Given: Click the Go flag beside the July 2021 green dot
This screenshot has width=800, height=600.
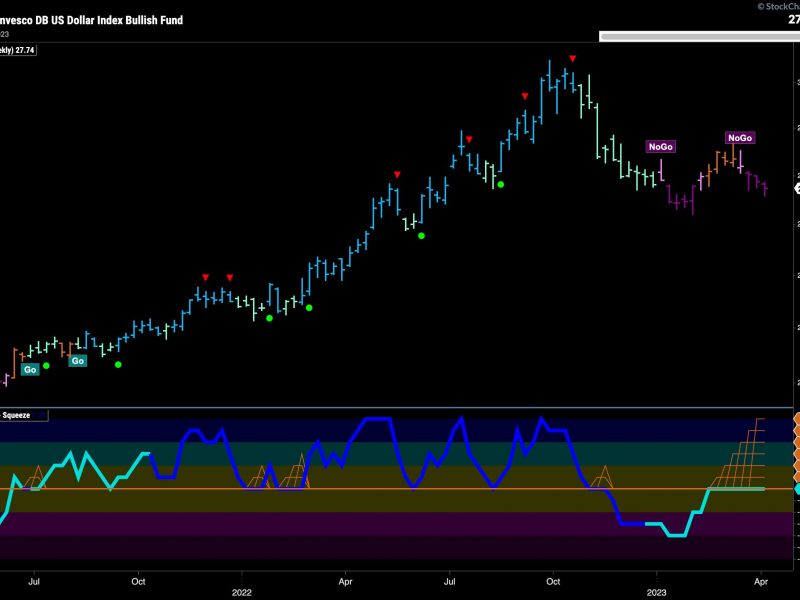Looking at the screenshot, I should 30,369.
